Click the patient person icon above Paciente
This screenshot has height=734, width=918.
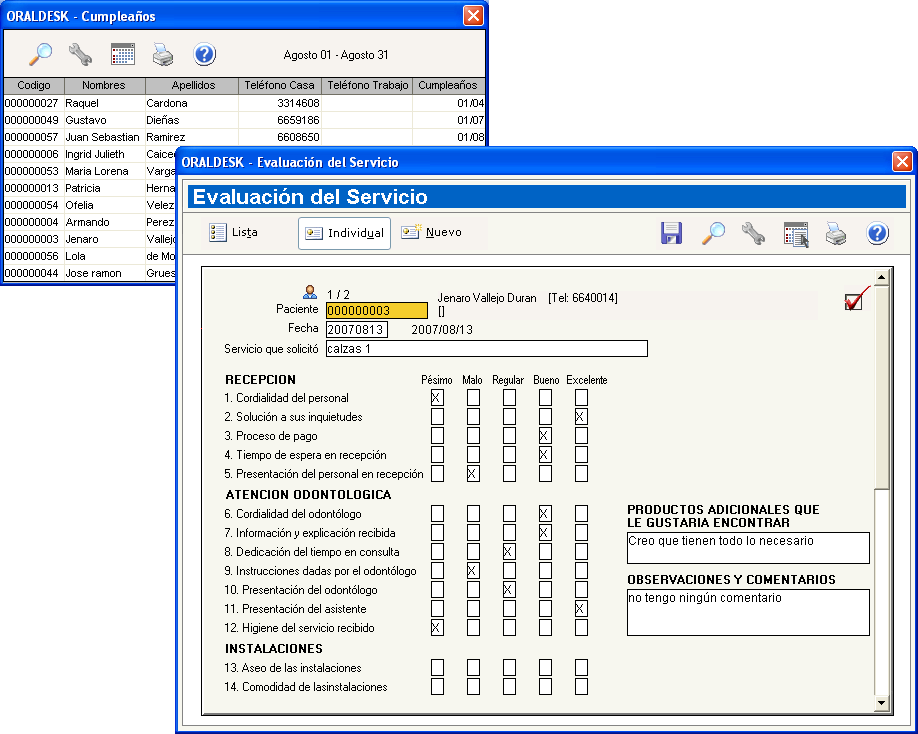pos(310,291)
